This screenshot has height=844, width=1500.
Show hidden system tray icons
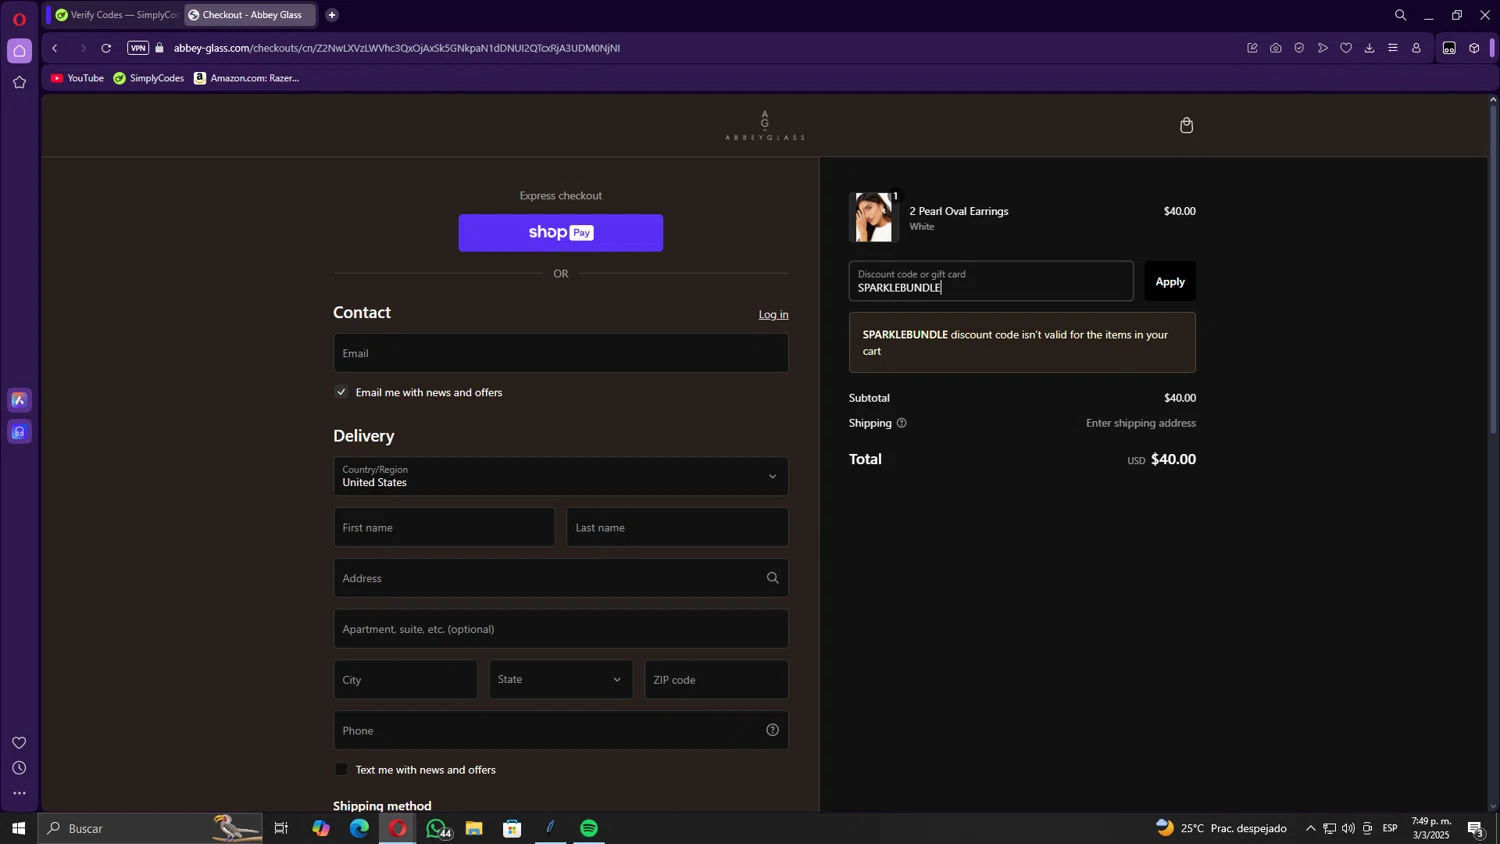1310,828
